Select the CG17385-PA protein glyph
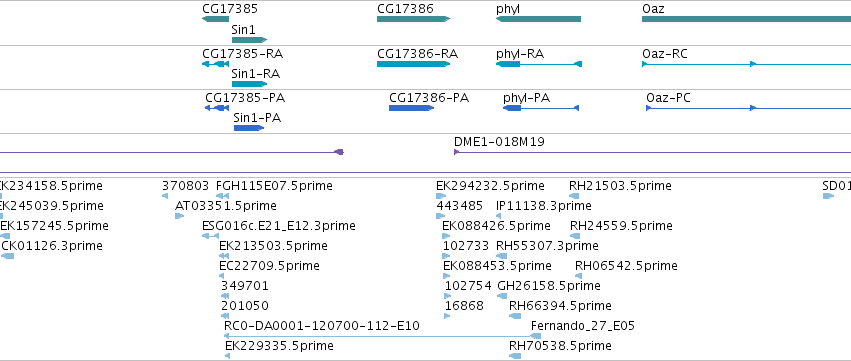The height and width of the screenshot is (361, 851). click(217, 108)
